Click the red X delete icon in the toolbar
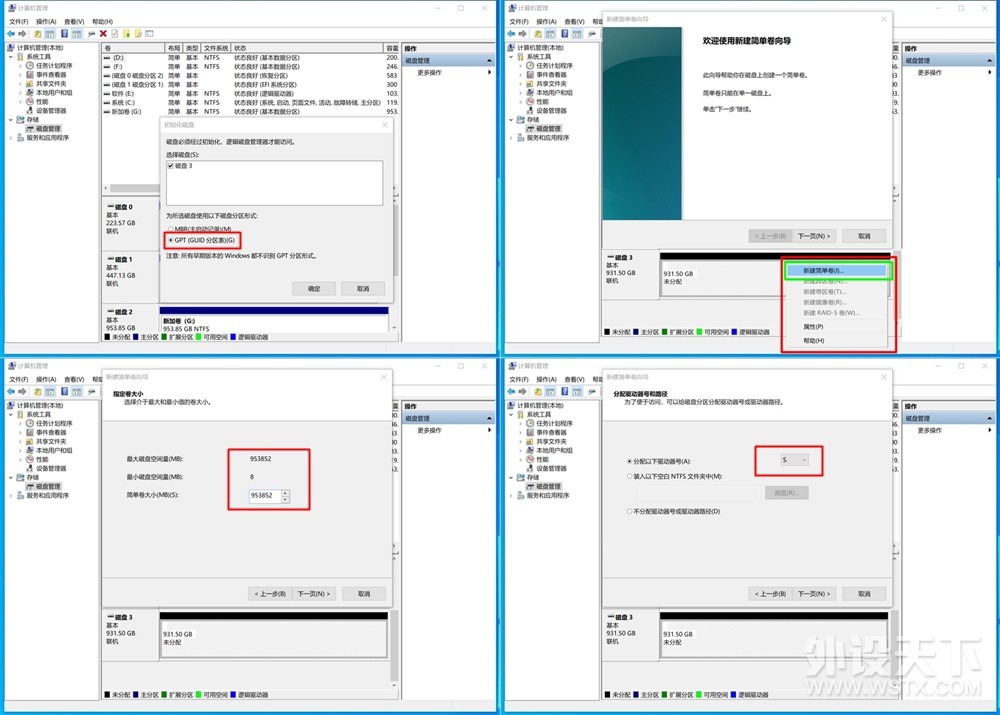This screenshot has height=715, width=1000. tap(103, 34)
